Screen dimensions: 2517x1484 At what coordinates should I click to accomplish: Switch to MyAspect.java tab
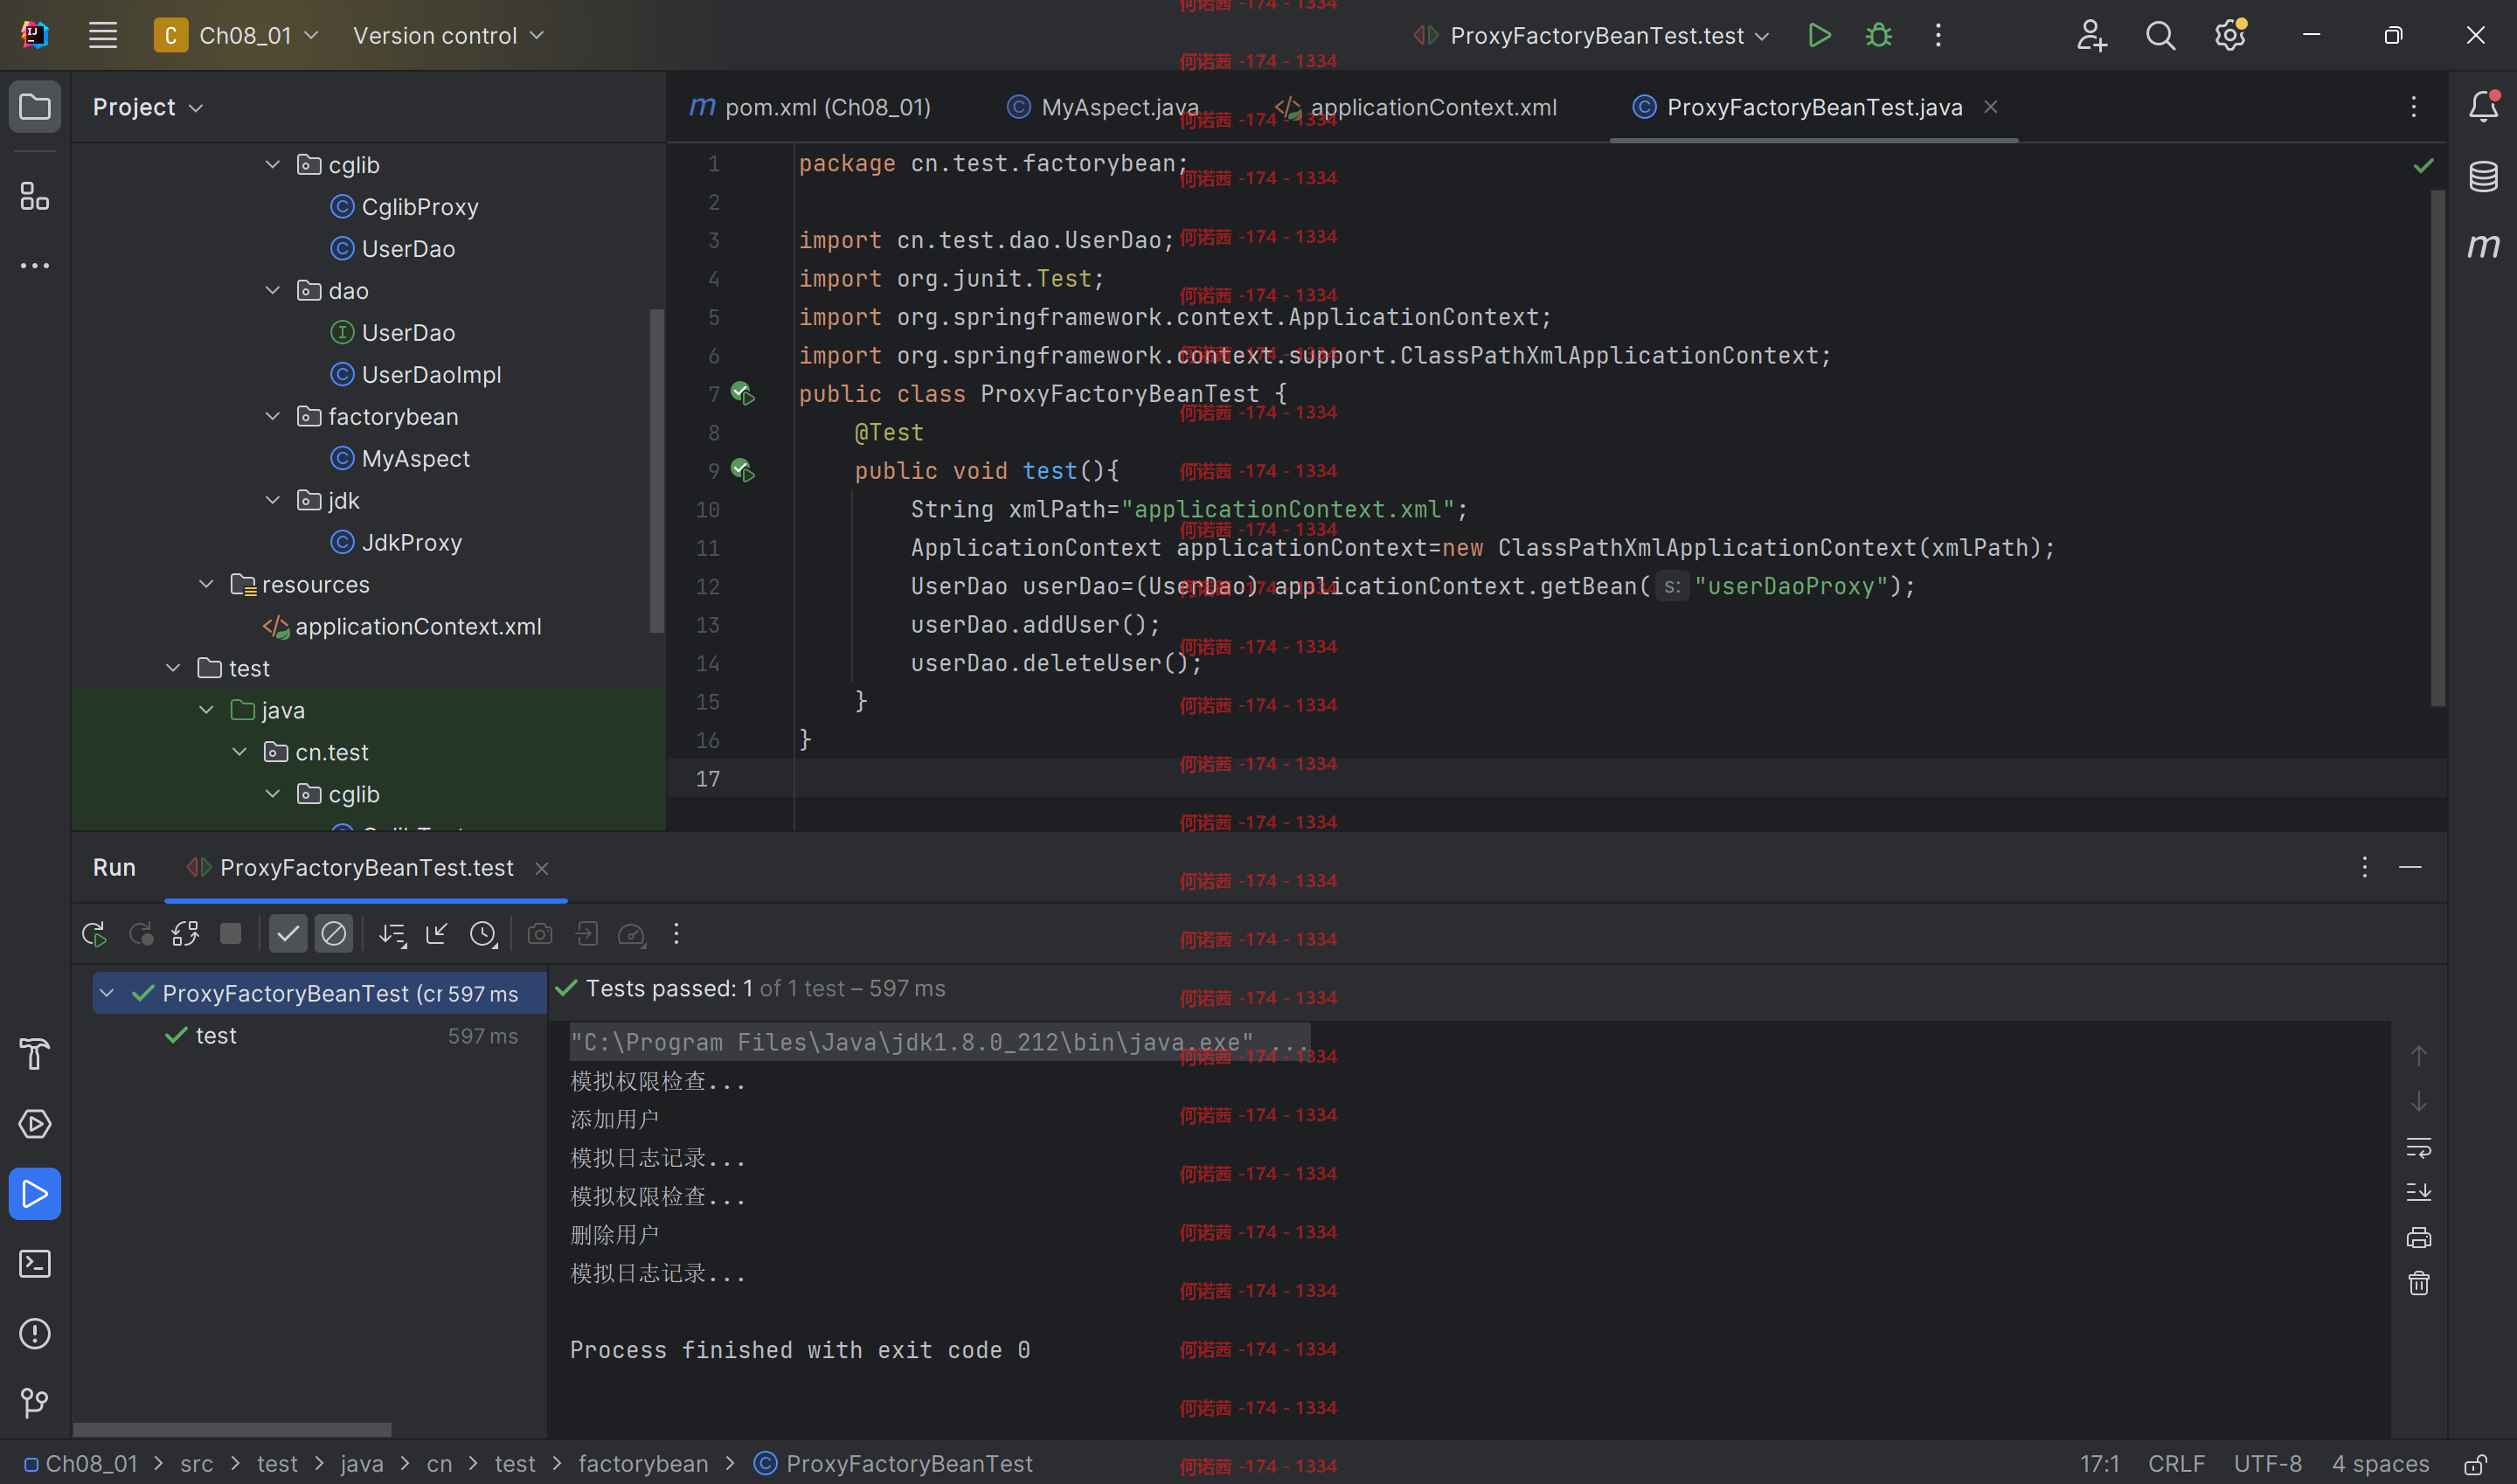point(1103,107)
